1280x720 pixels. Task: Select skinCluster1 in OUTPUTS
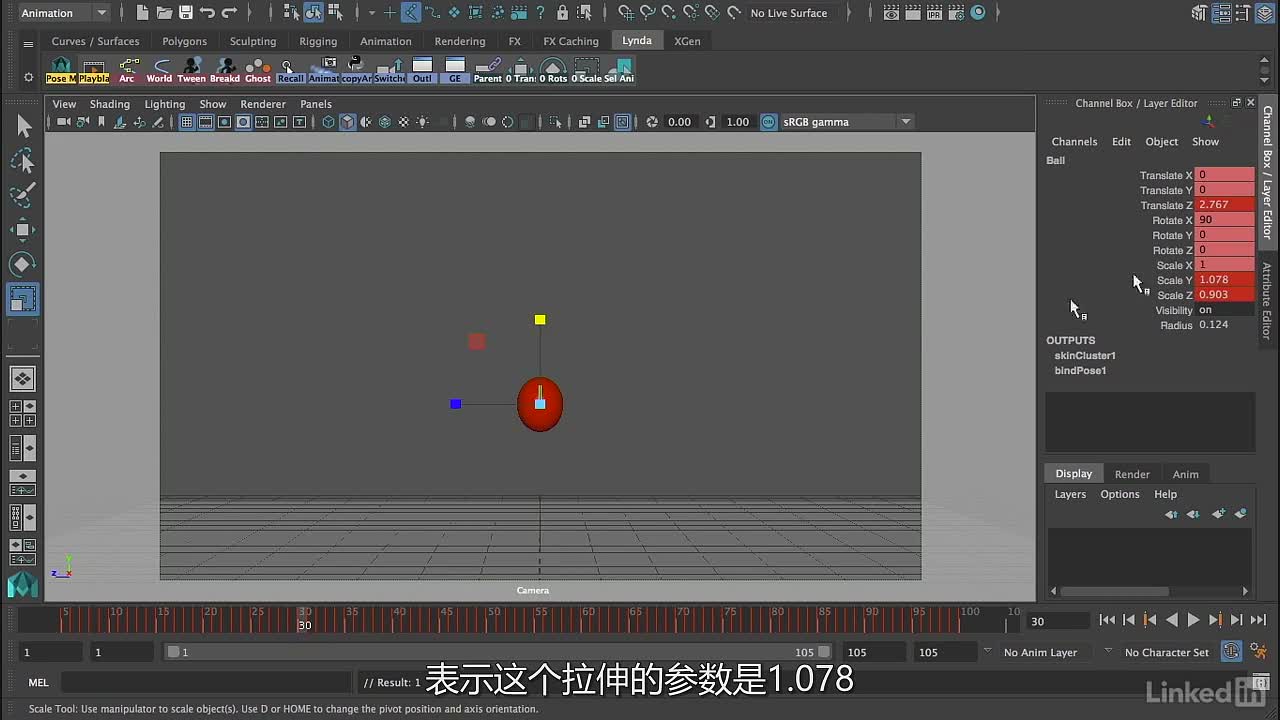1085,356
